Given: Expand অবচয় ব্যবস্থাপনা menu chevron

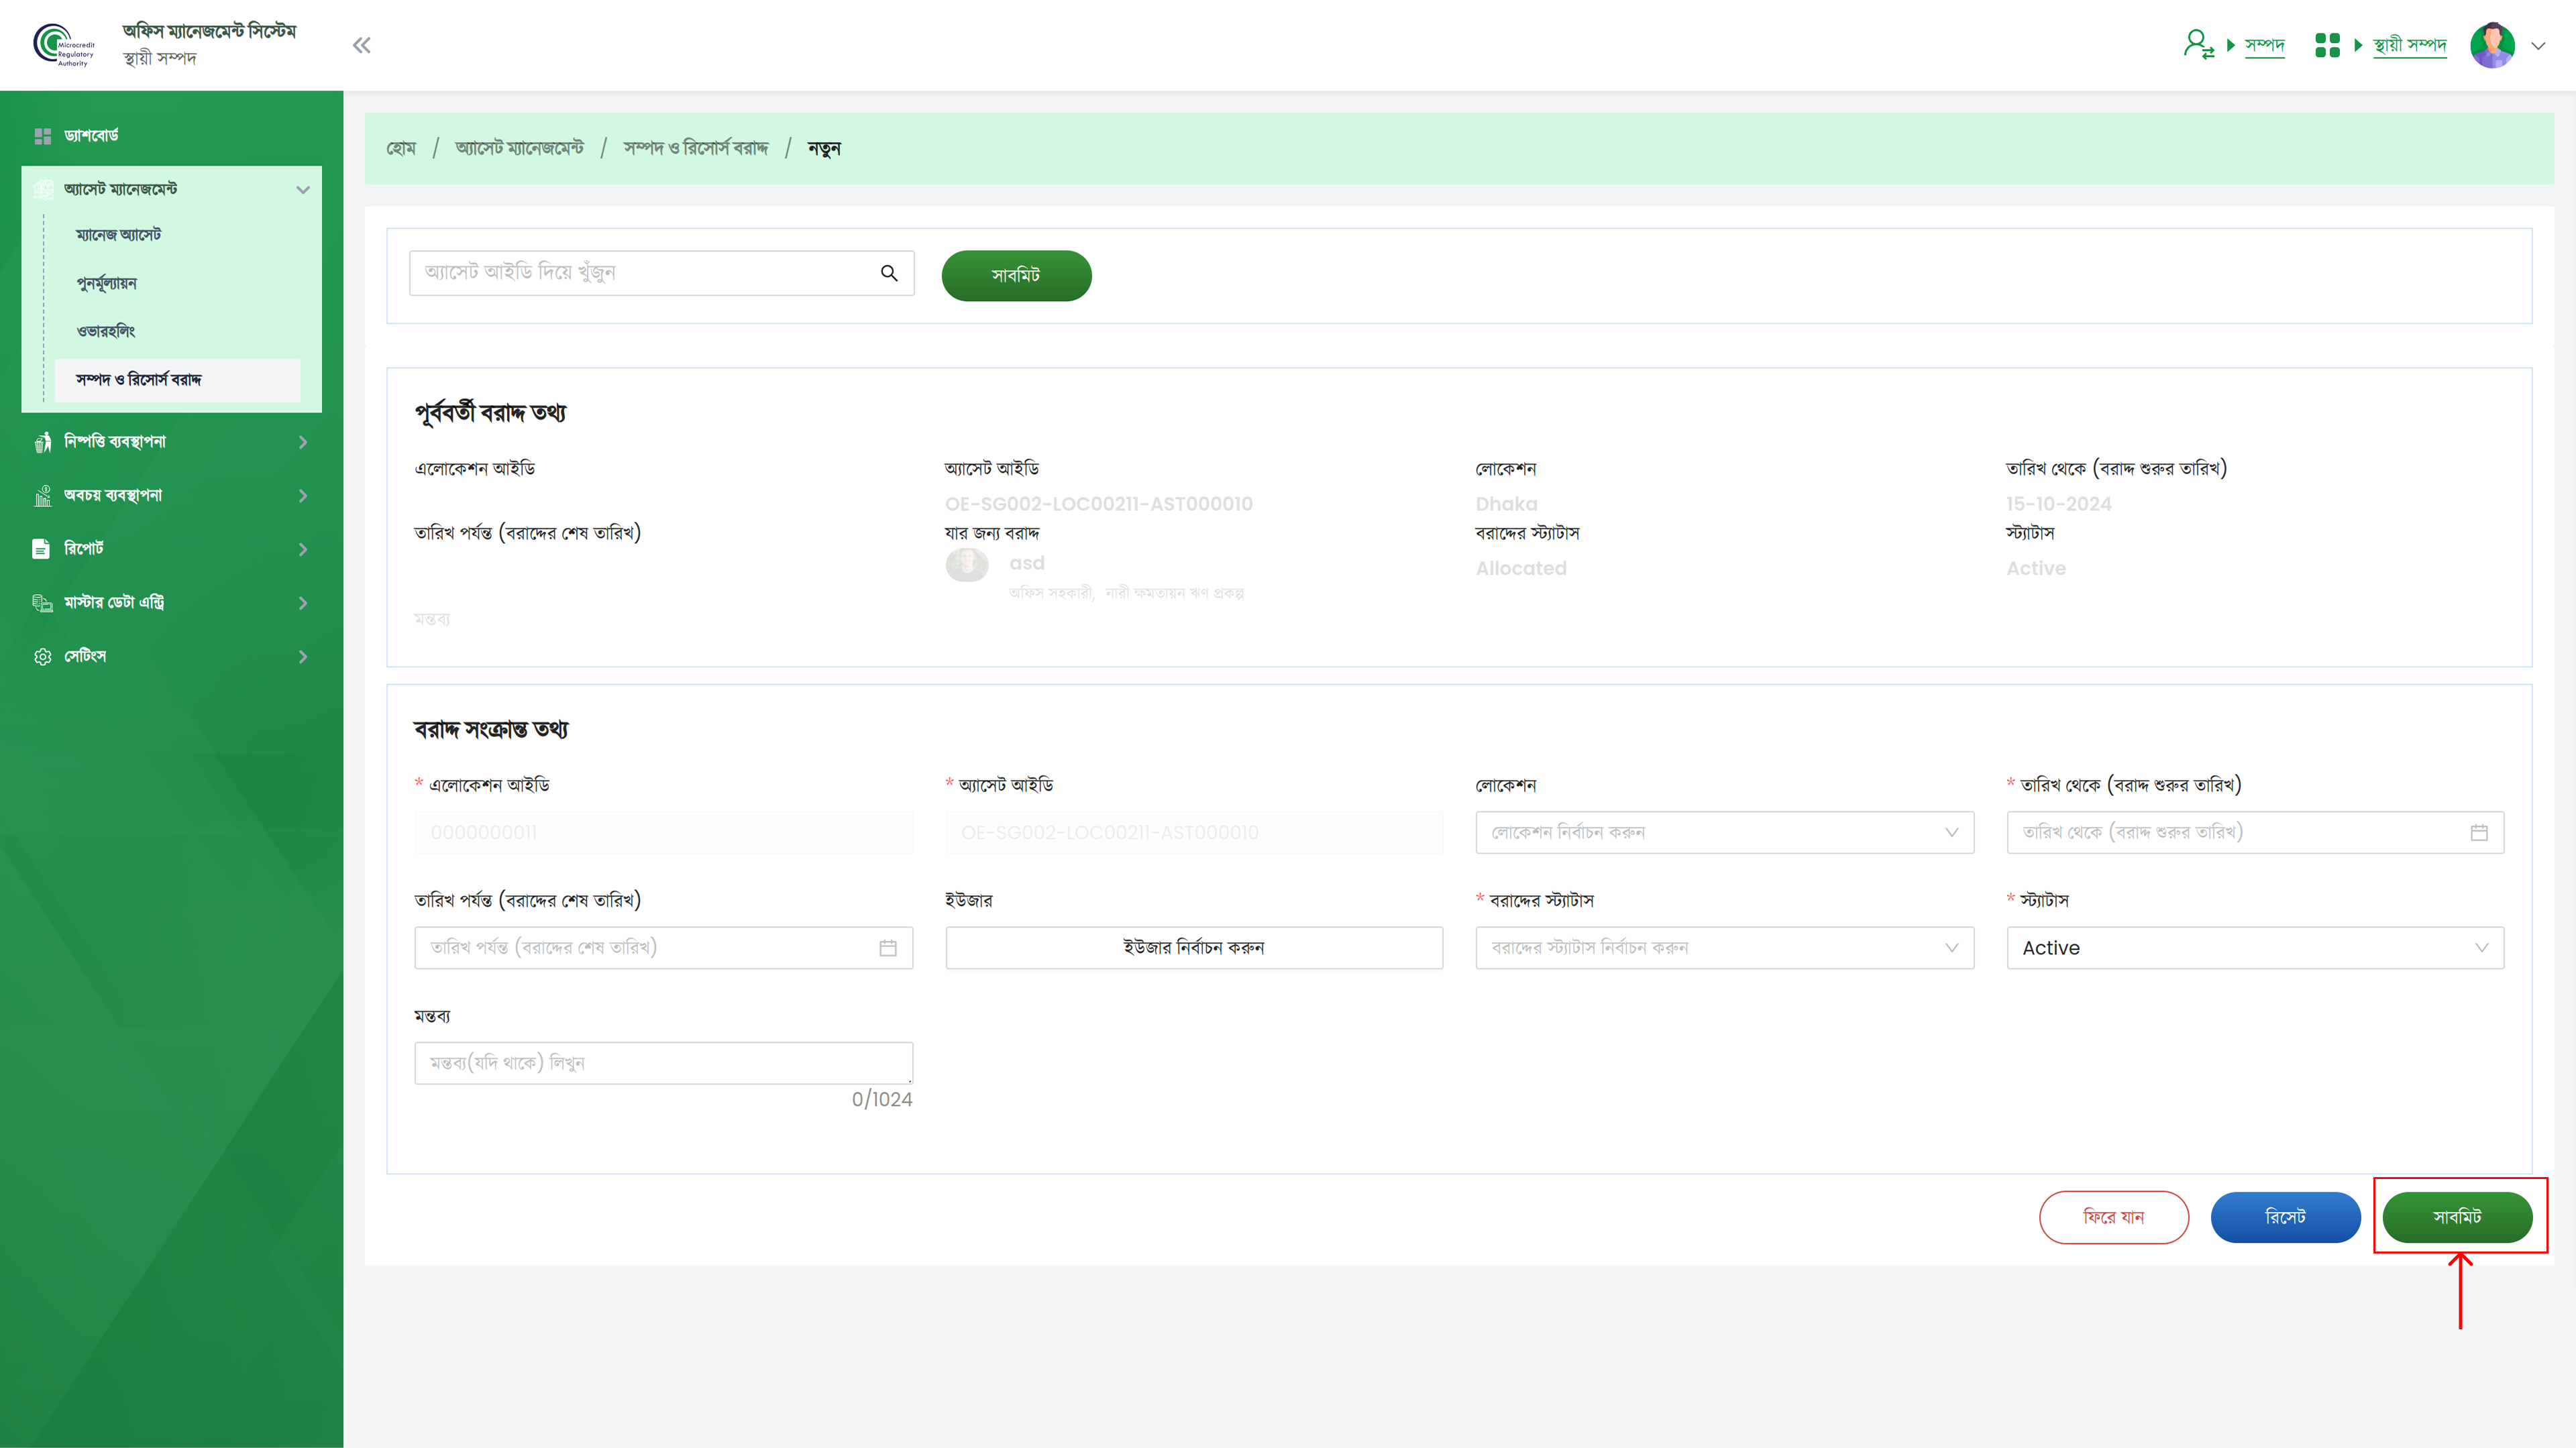Looking at the screenshot, I should coord(303,496).
